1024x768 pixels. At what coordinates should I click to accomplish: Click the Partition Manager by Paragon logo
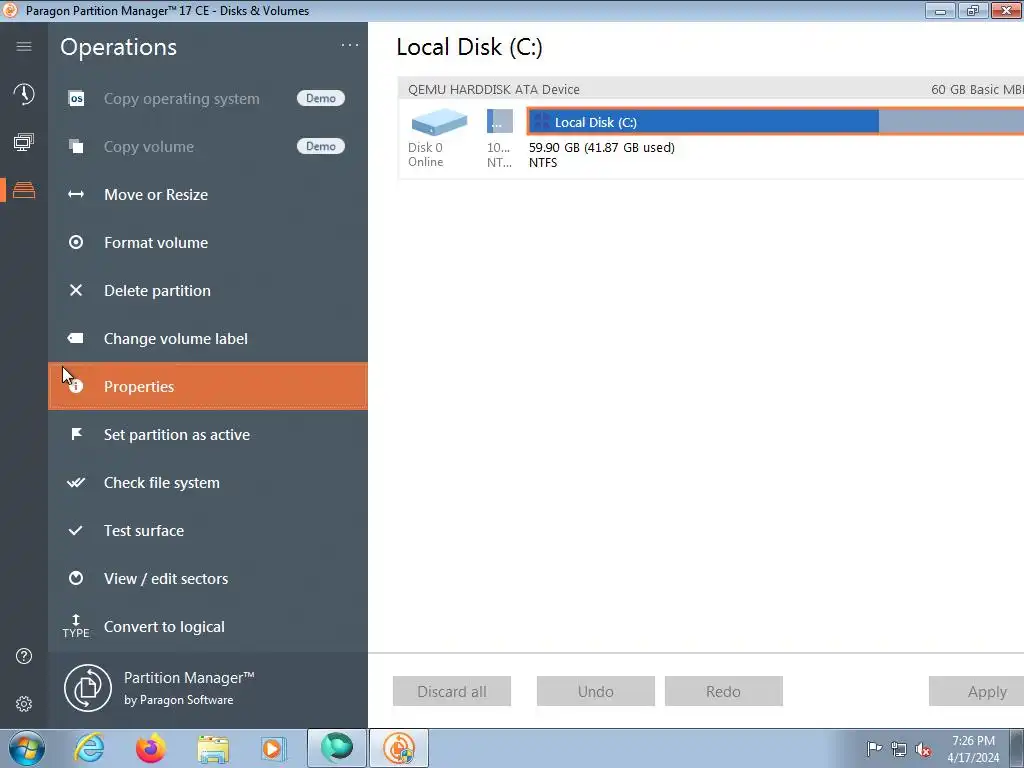tap(88, 688)
